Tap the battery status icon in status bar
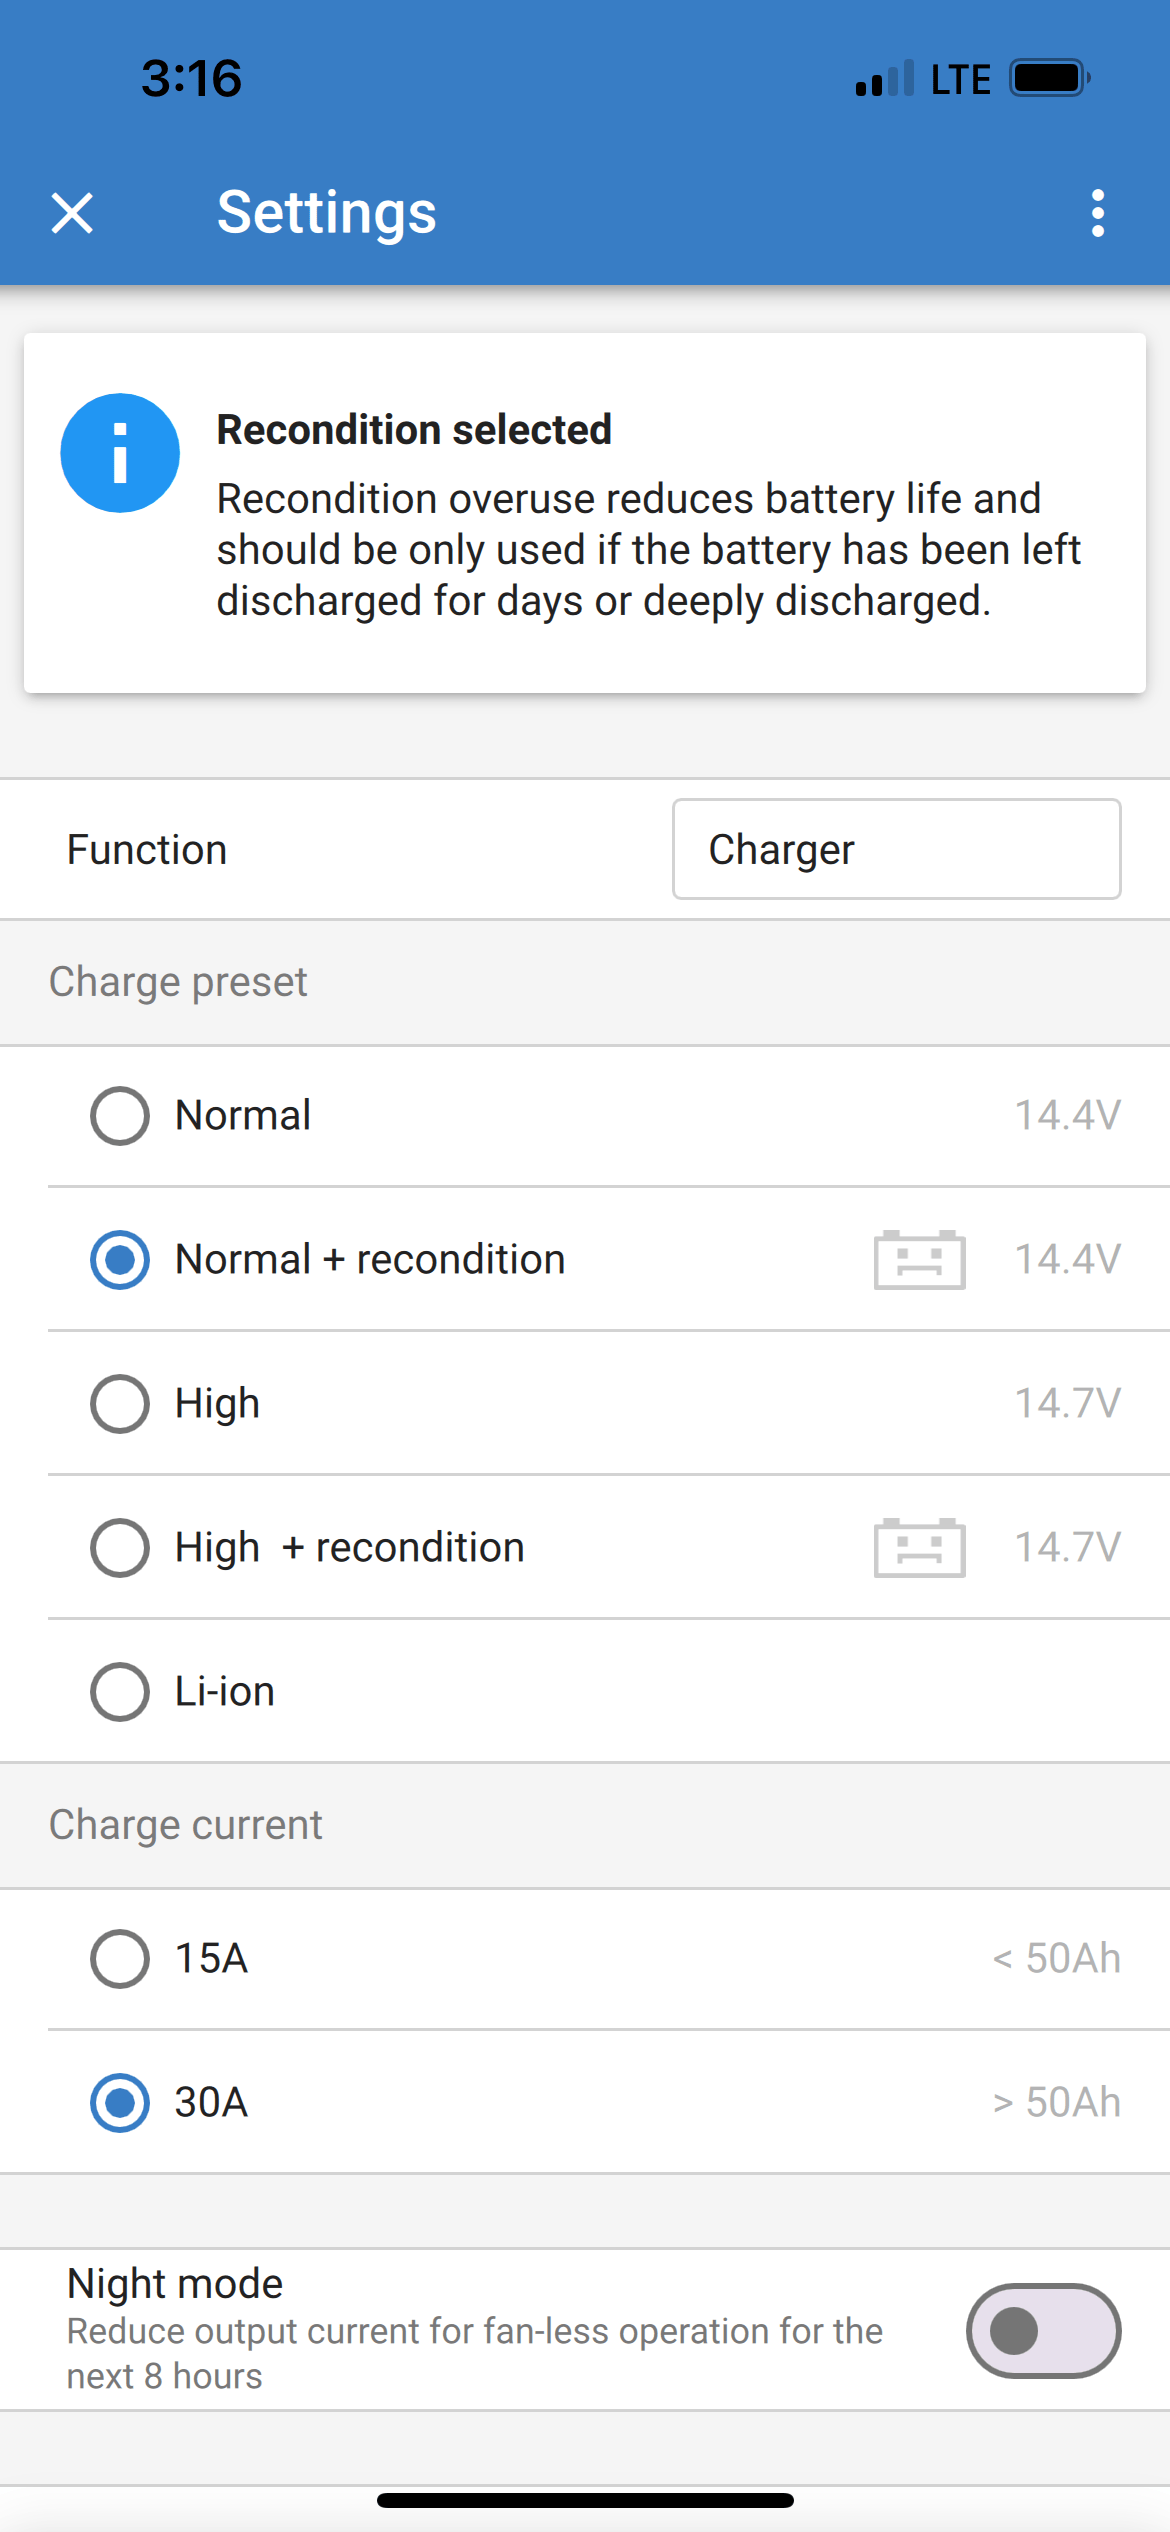This screenshot has height=2532, width=1170. click(x=1048, y=78)
